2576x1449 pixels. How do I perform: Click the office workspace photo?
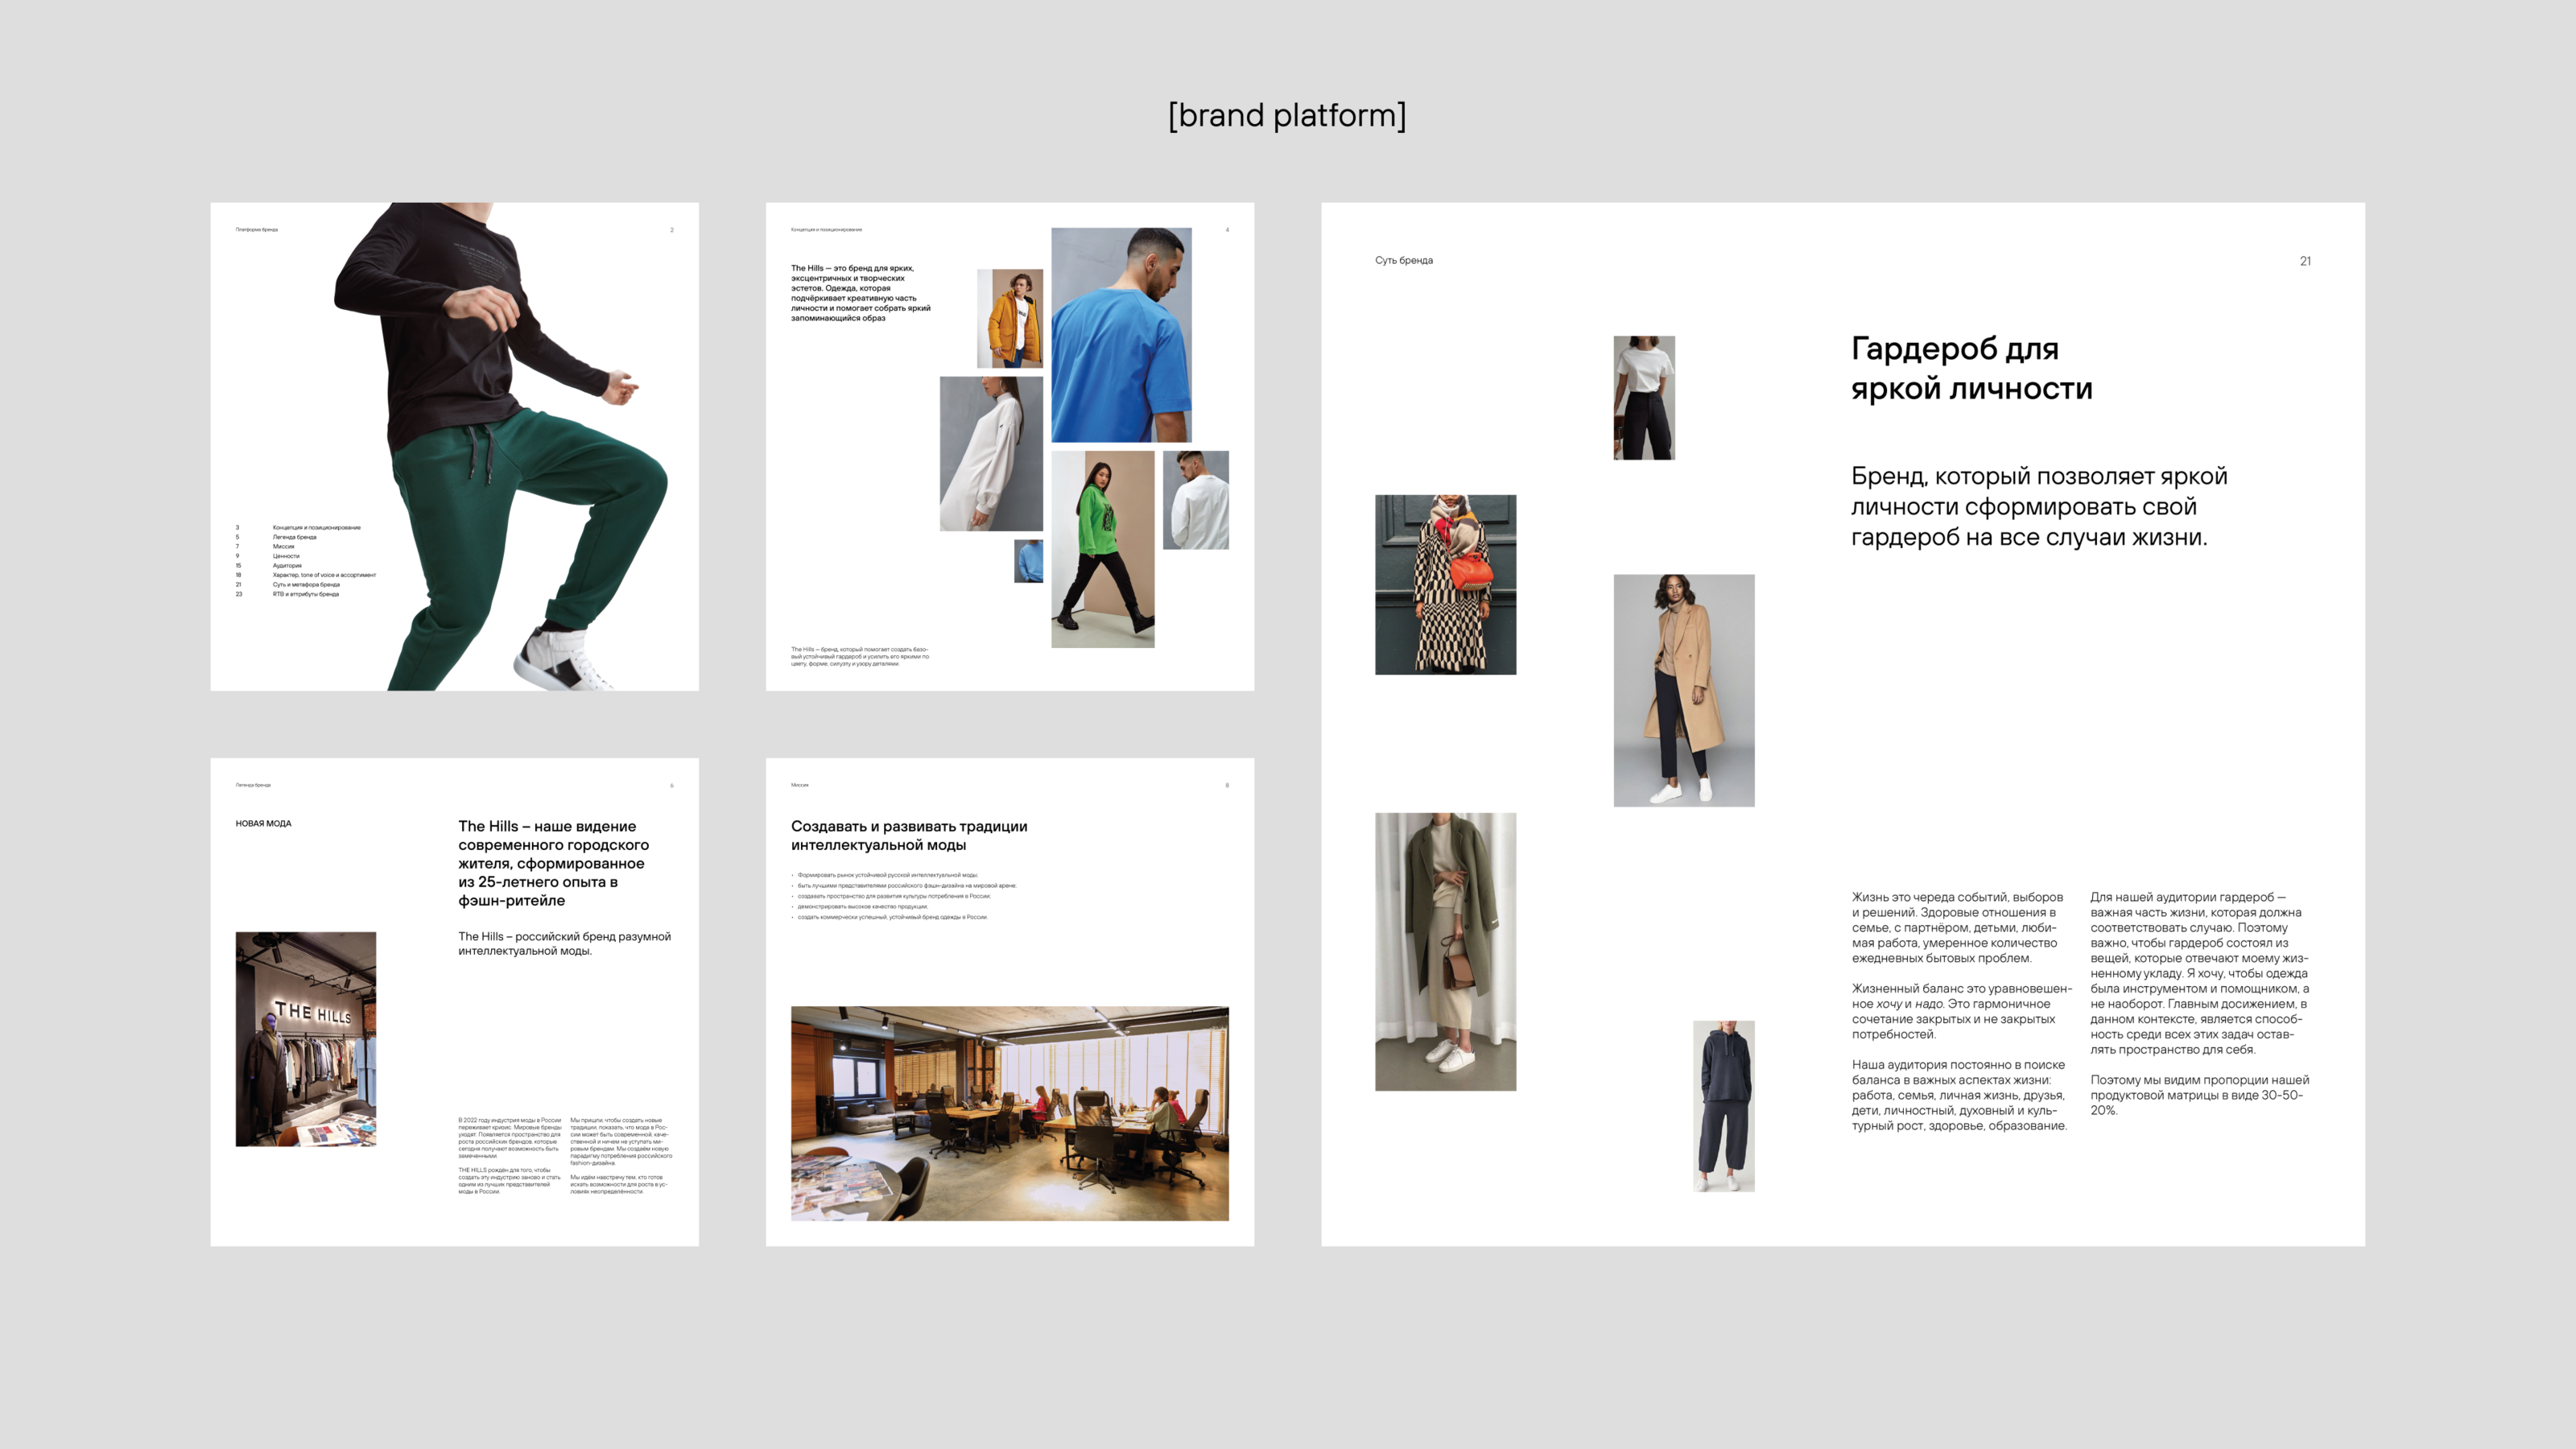click(x=1009, y=1112)
